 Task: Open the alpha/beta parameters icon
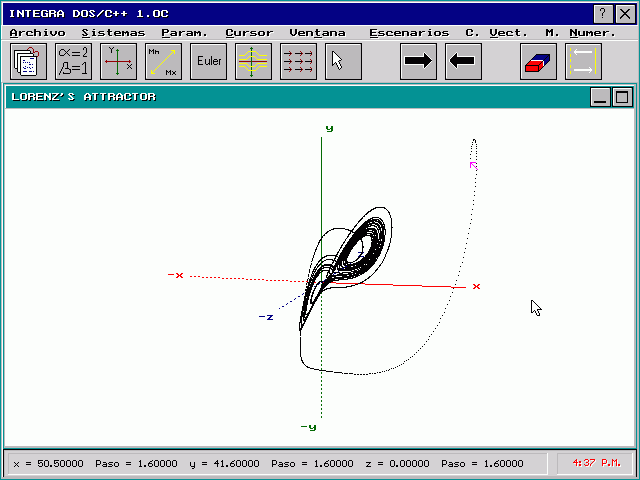73,61
